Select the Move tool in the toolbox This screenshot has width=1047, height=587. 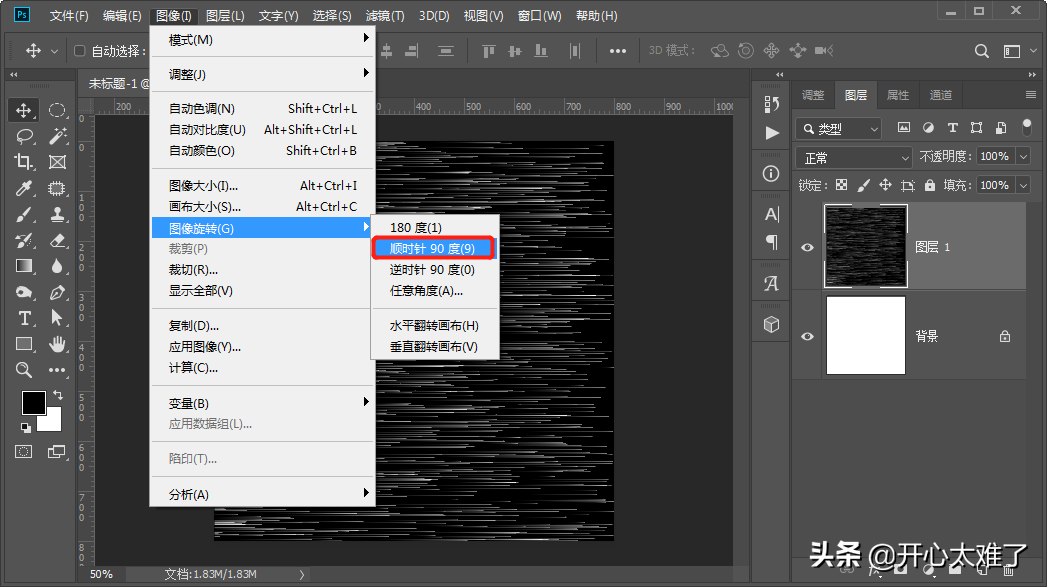(23, 110)
